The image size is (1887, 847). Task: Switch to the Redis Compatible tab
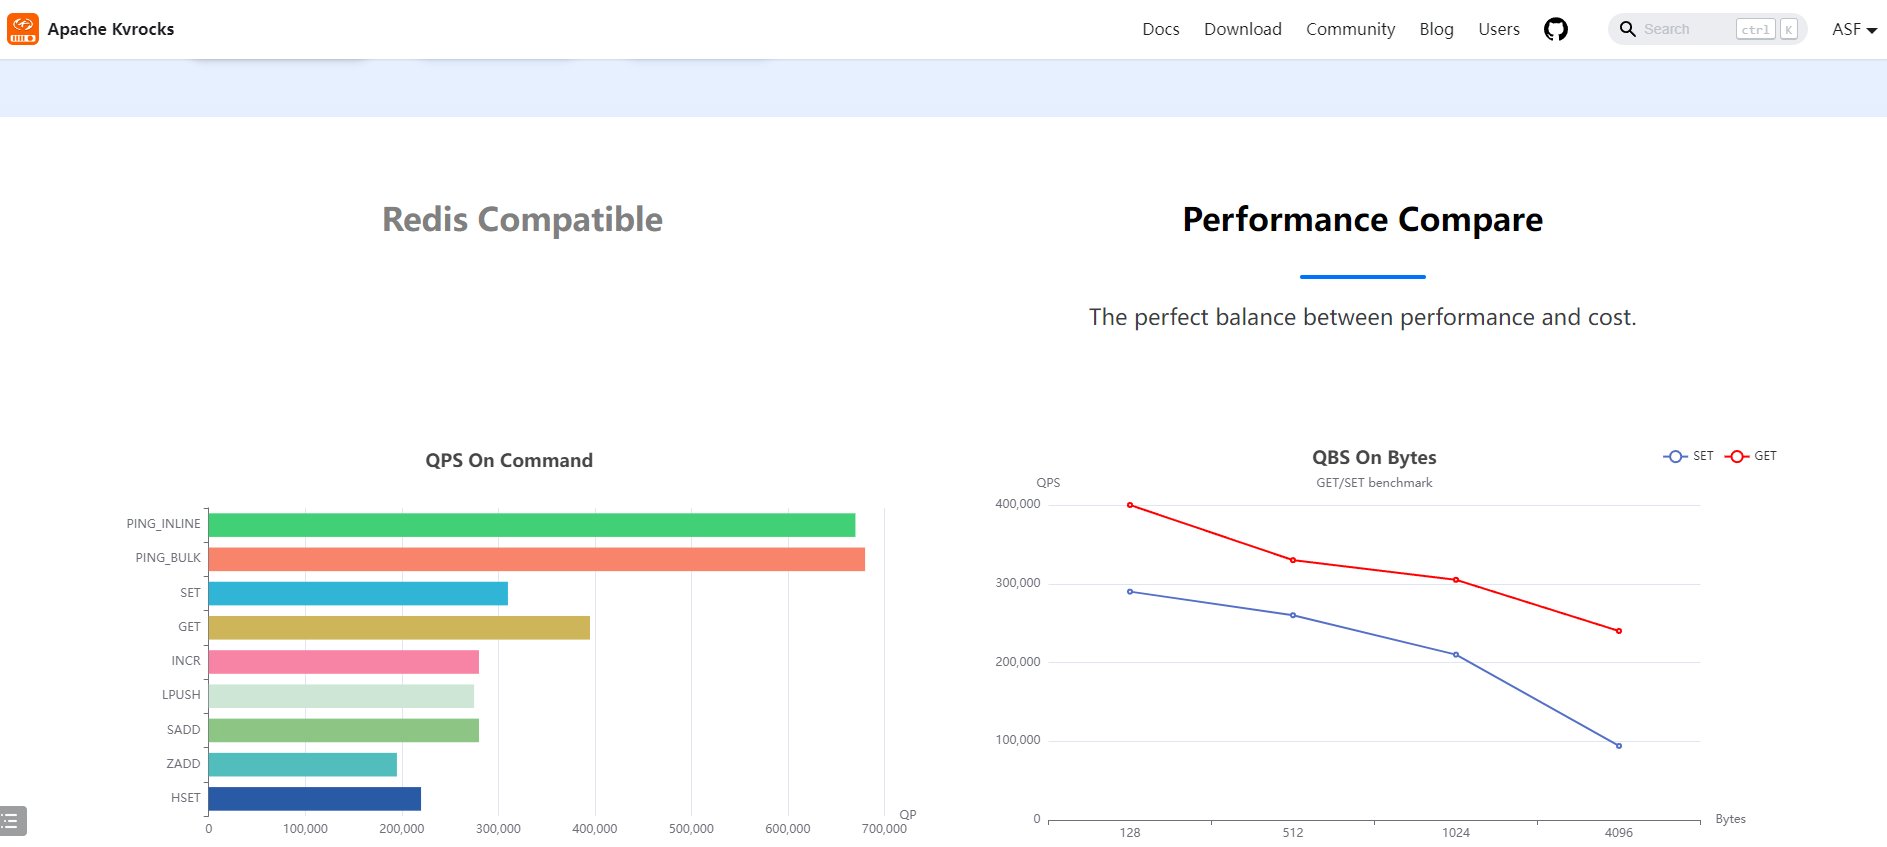522,219
